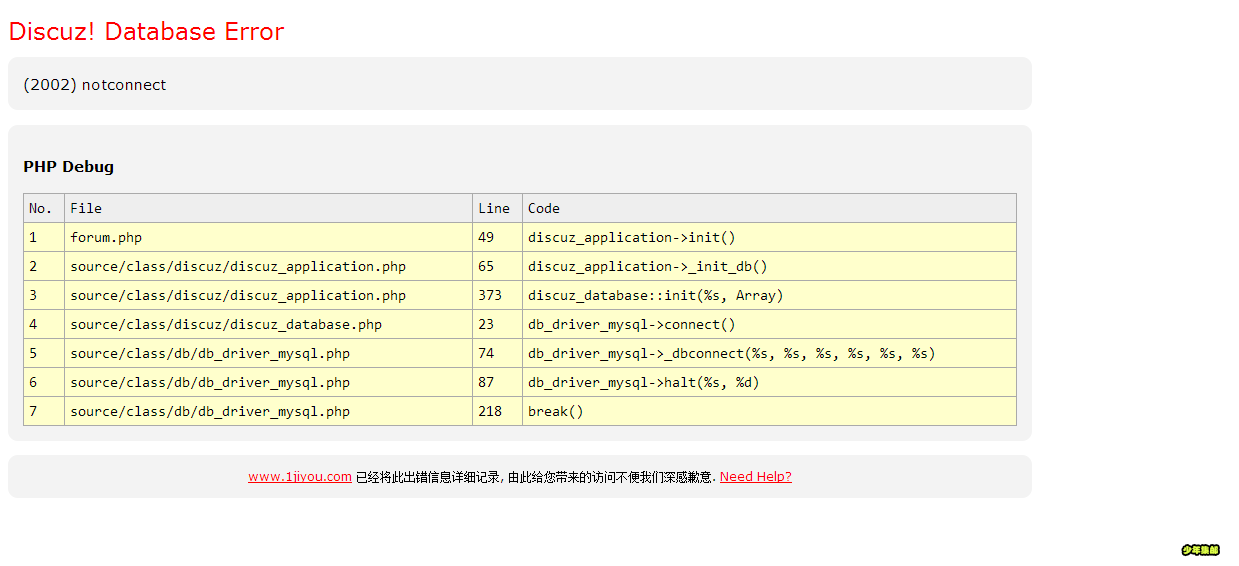
Task: Click row number 7 cell
Action: pyautogui.click(x=44, y=411)
